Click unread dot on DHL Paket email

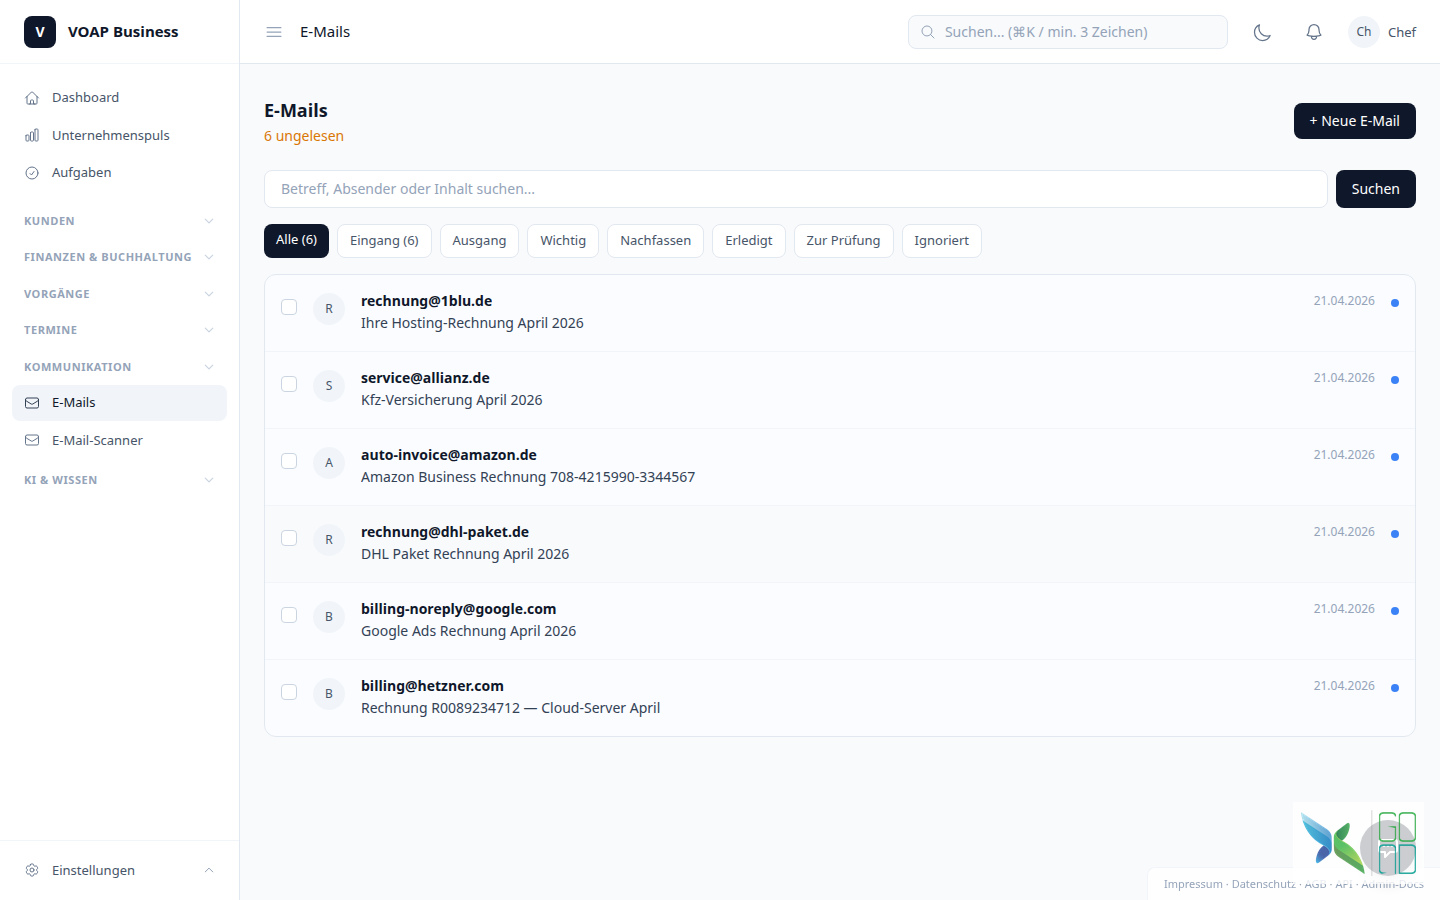pos(1395,534)
